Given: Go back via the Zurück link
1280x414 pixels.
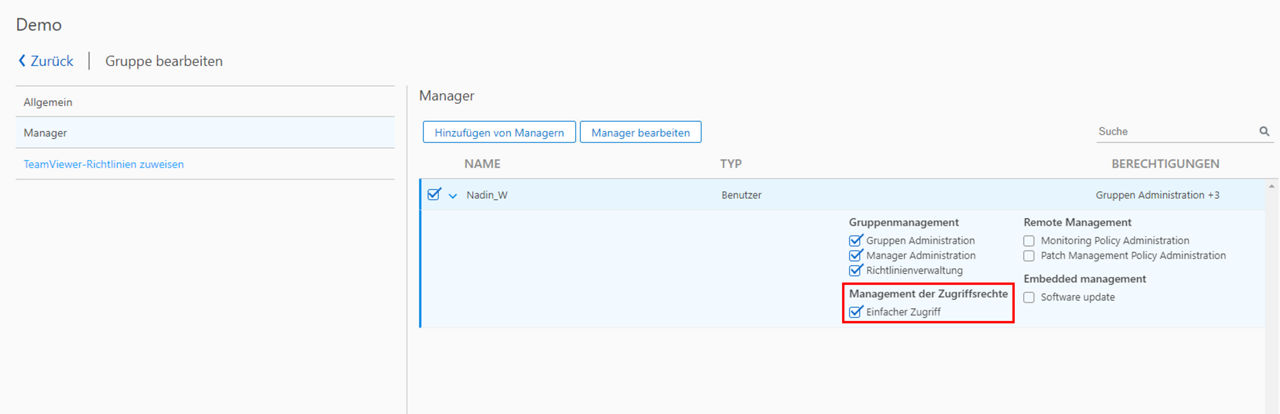Looking at the screenshot, I should pos(46,61).
